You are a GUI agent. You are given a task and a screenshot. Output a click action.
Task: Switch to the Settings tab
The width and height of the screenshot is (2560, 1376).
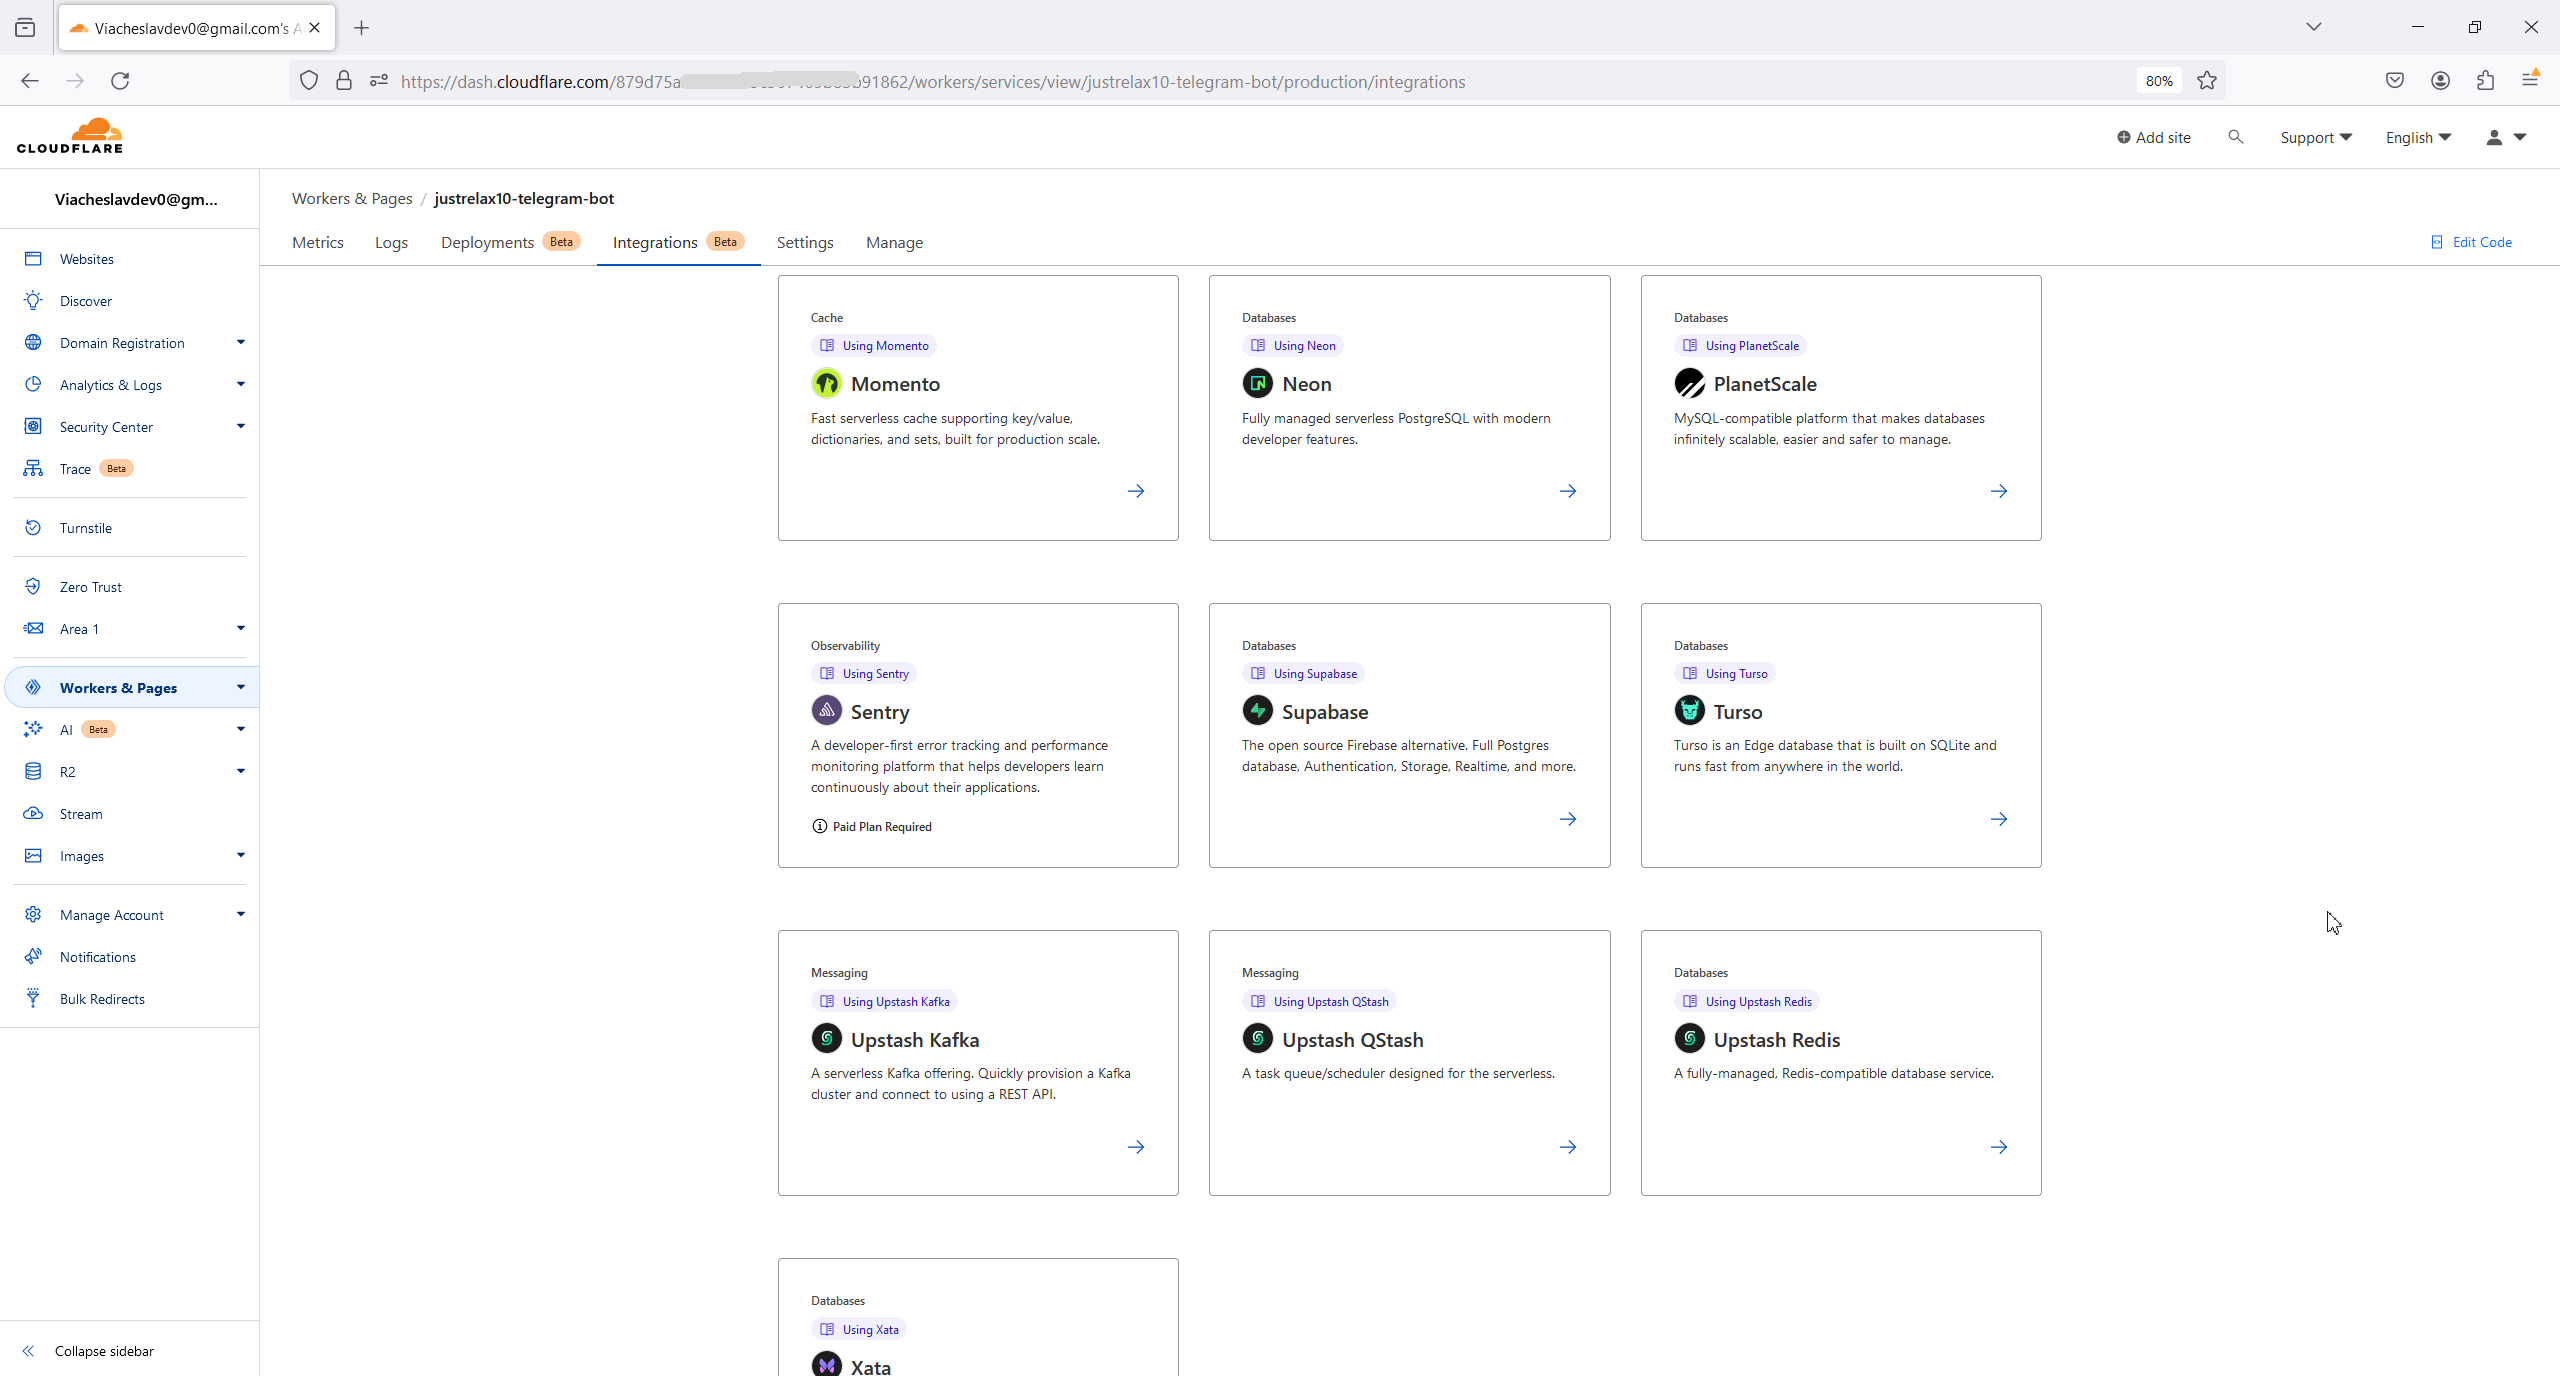[x=804, y=242]
